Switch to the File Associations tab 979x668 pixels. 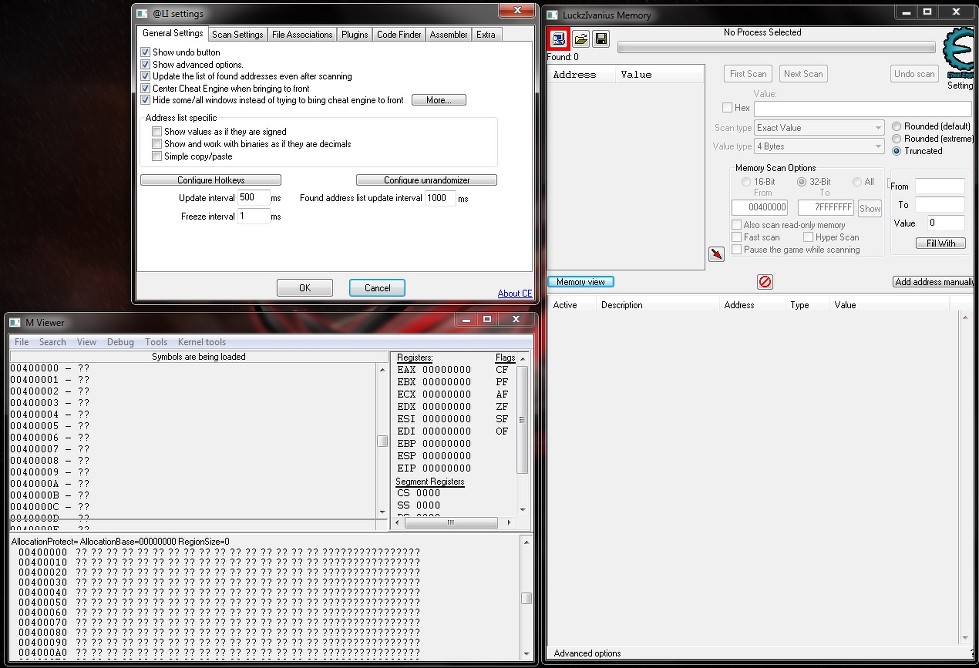coord(302,35)
